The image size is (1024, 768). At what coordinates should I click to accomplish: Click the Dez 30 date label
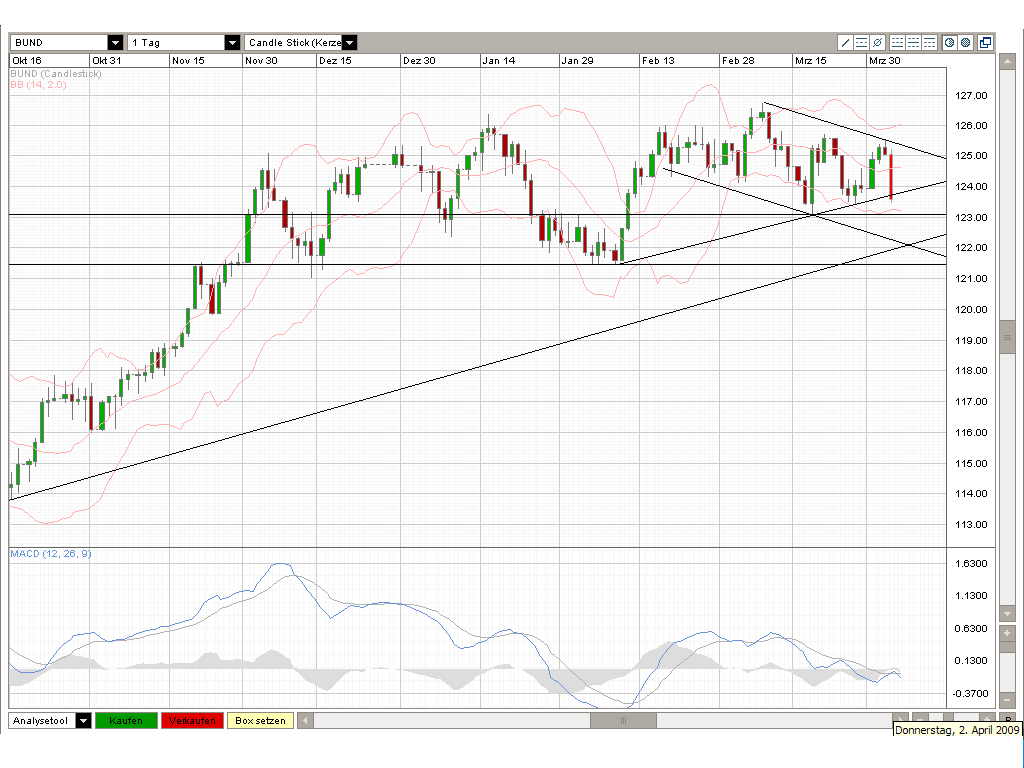[419, 61]
